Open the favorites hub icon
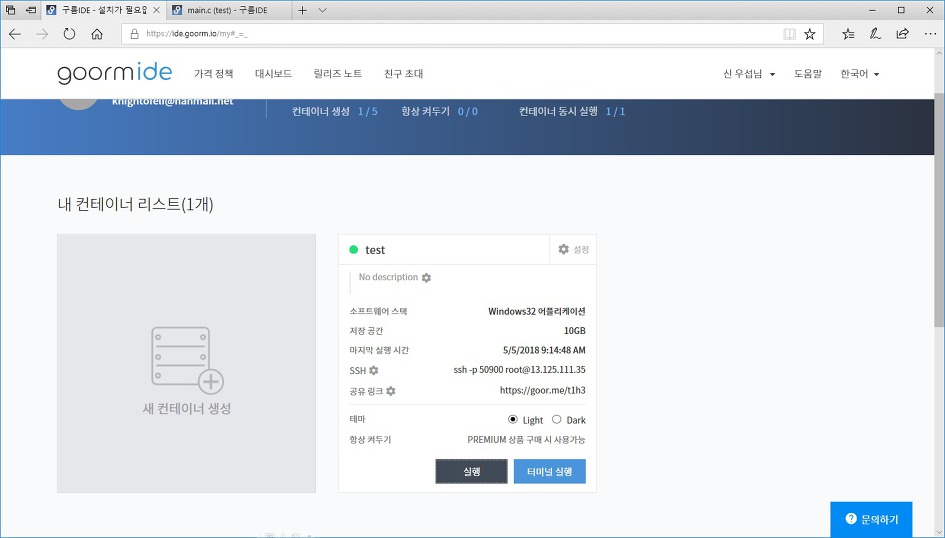 [848, 34]
